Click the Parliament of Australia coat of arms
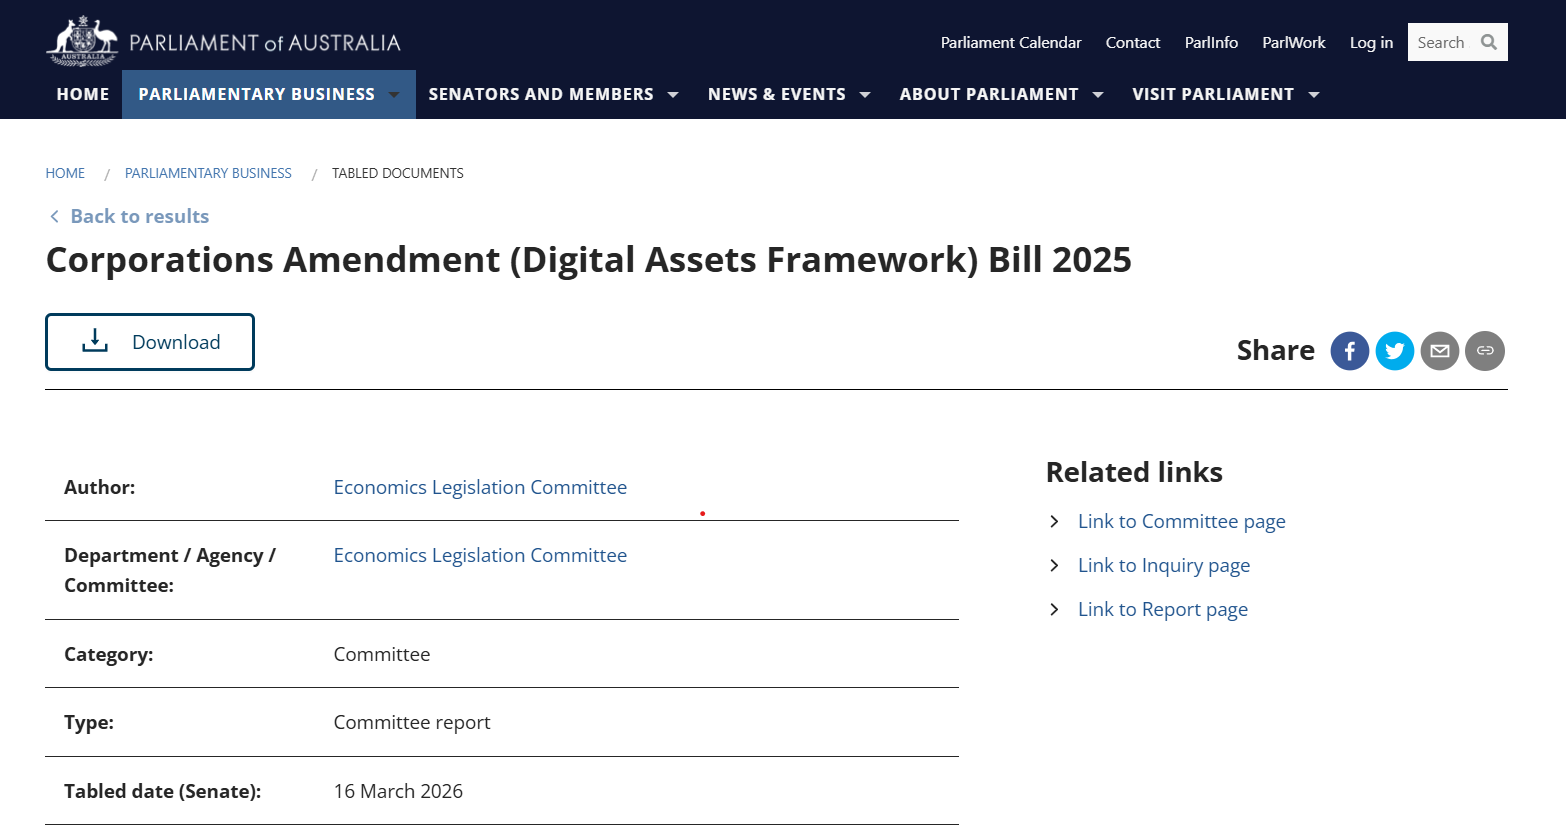1566x838 pixels. pyautogui.click(x=82, y=41)
